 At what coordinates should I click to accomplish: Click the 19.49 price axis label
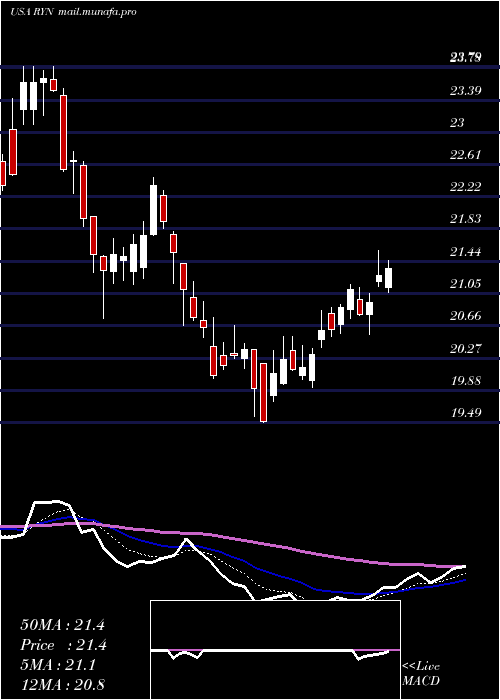point(466,413)
